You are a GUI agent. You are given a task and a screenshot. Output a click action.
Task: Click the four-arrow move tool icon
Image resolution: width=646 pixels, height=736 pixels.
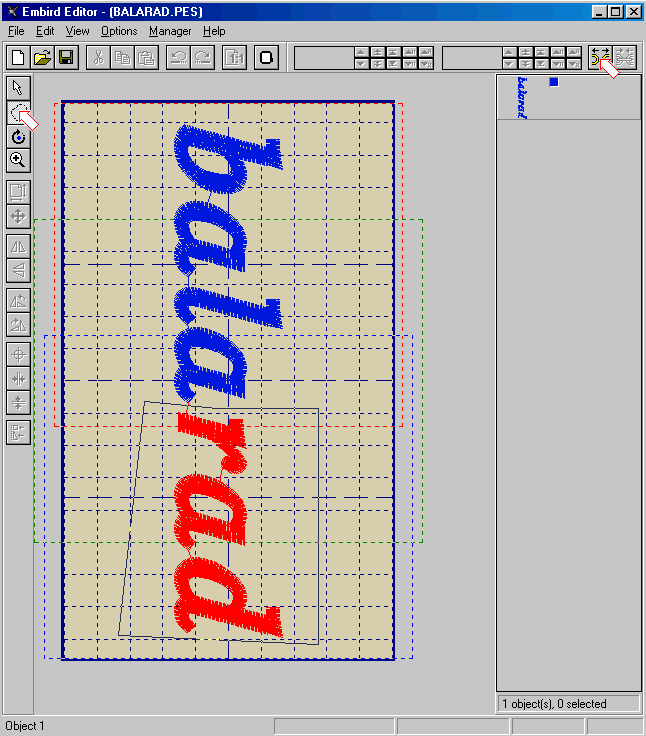point(18,216)
